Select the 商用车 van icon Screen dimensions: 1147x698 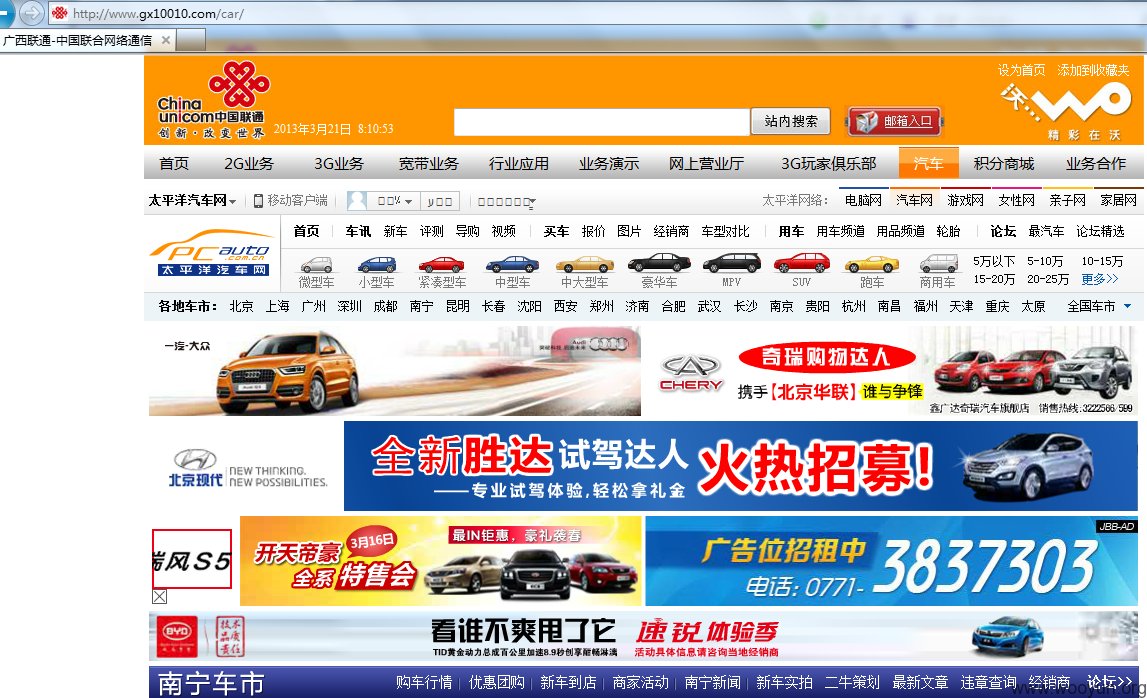[939, 263]
